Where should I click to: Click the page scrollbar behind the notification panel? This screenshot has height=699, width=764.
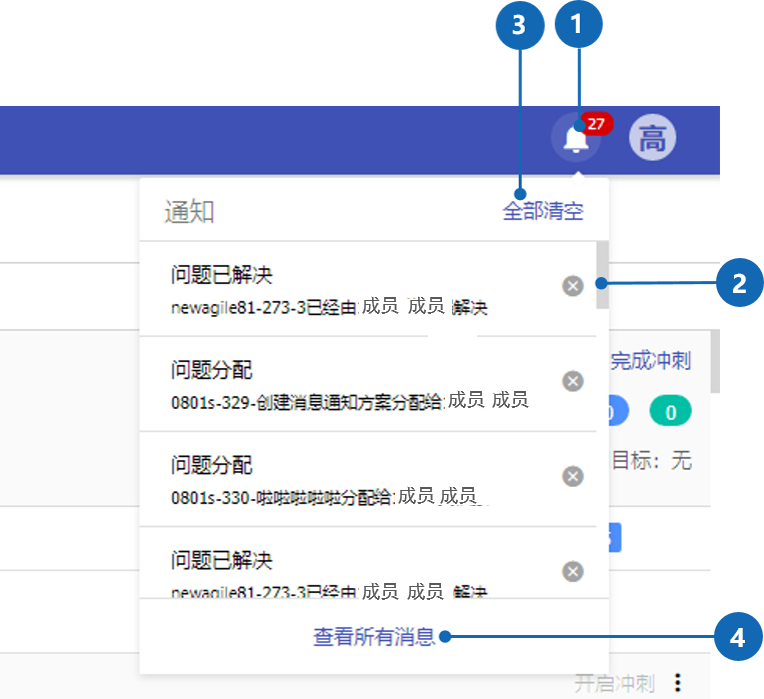714,362
